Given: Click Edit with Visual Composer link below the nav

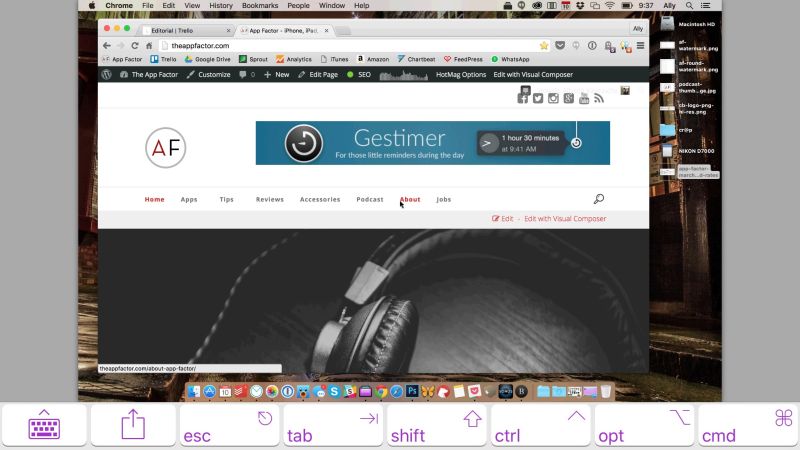Looking at the screenshot, I should point(565,218).
